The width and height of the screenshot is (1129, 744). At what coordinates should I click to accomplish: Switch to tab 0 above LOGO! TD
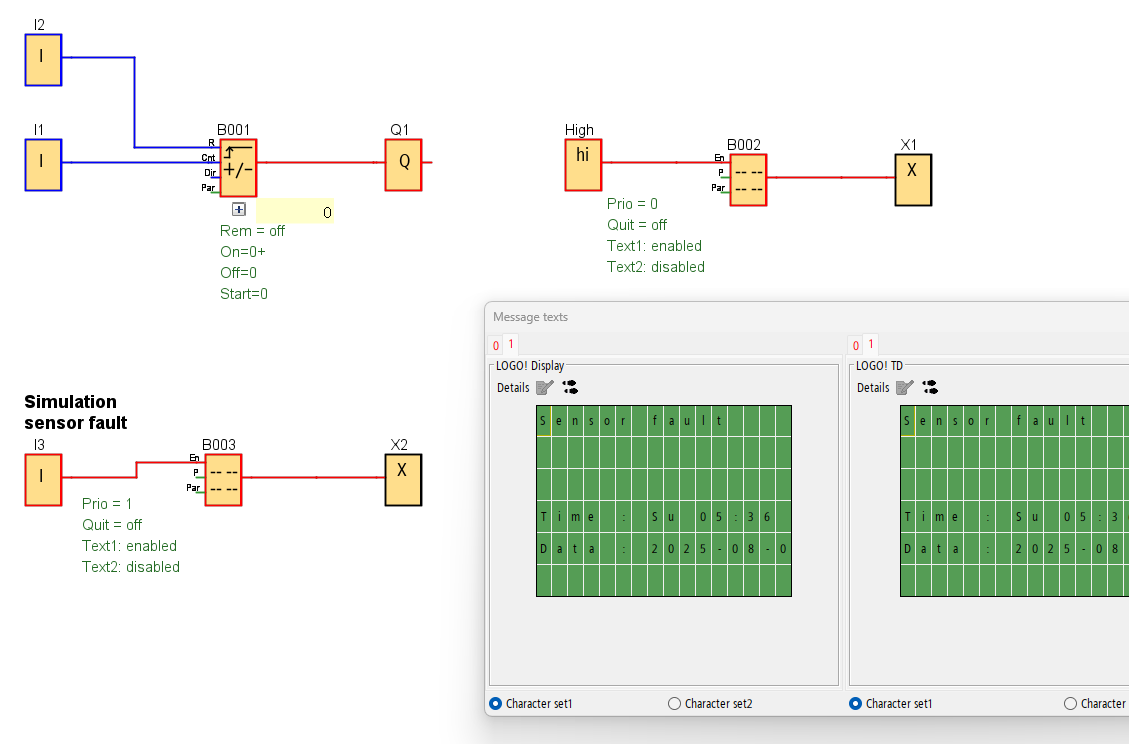pos(856,346)
